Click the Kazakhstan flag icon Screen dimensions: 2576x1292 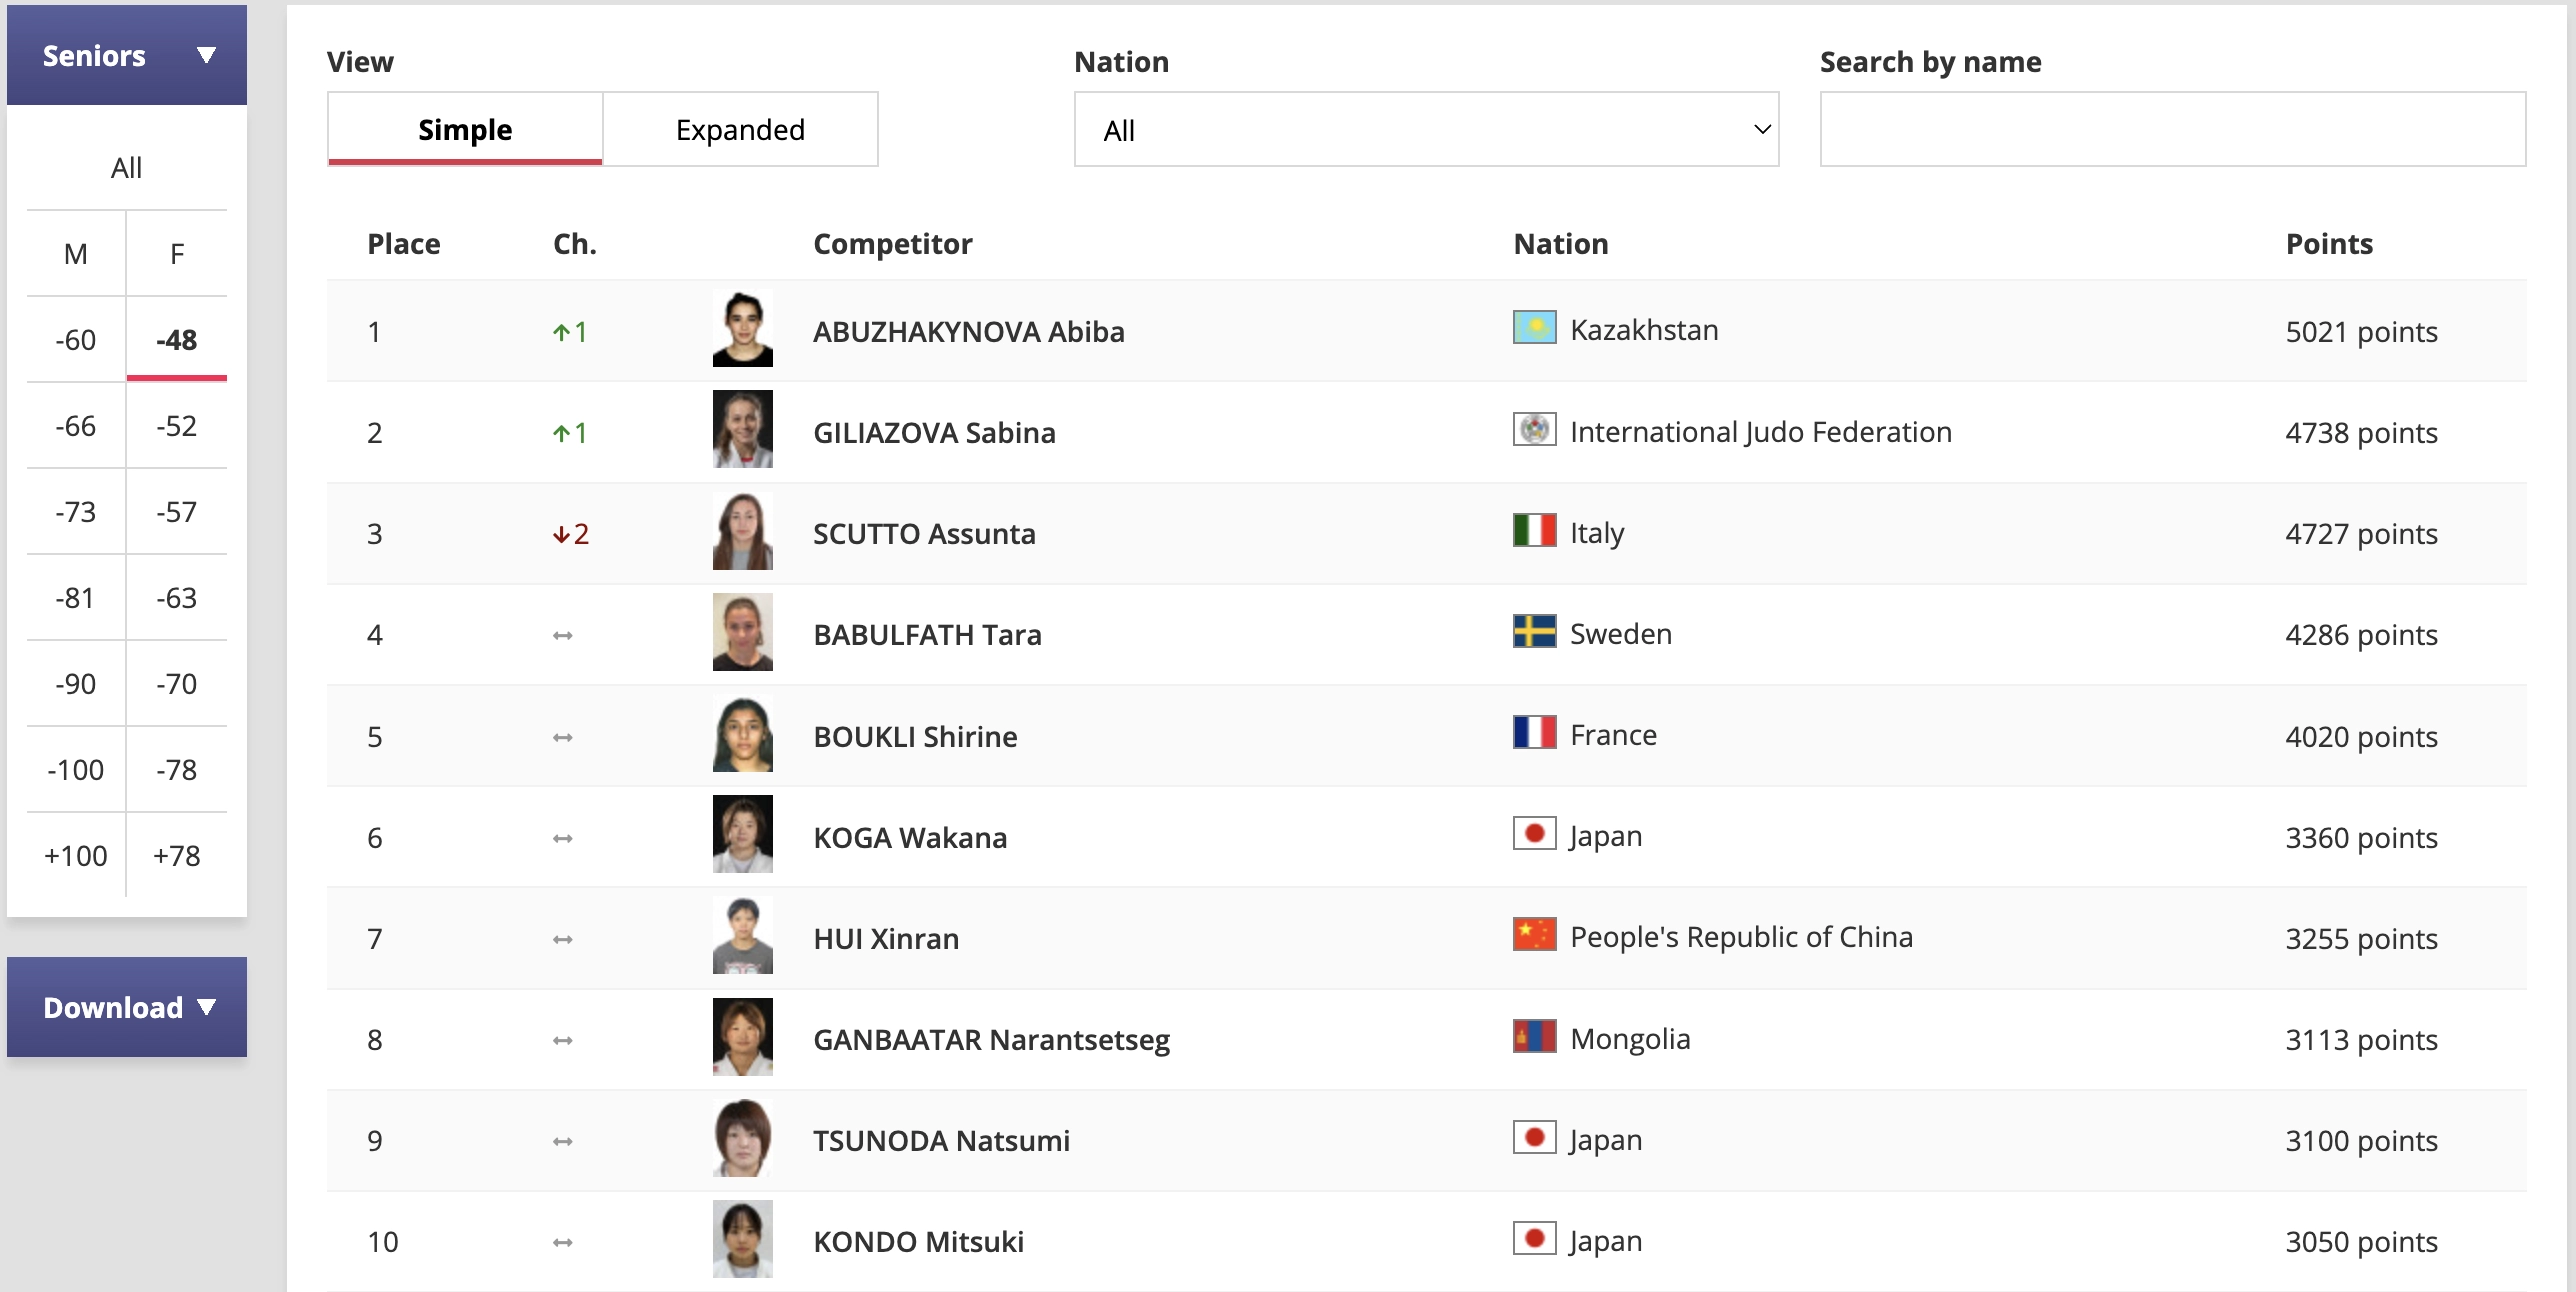[x=1534, y=328]
